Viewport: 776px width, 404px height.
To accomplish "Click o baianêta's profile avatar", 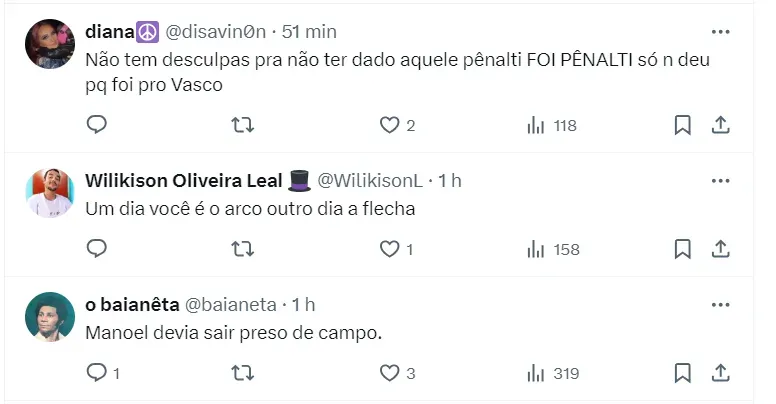I will [x=50, y=317].
